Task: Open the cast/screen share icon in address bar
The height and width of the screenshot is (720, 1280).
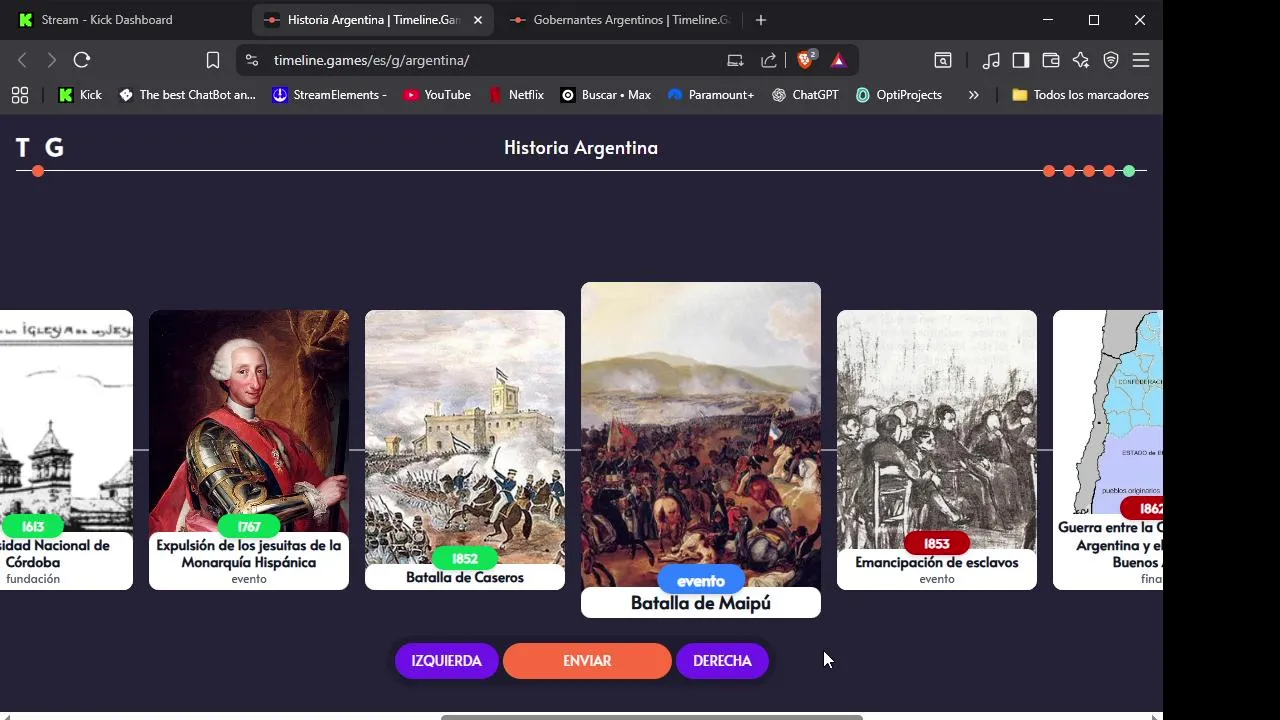Action: pyautogui.click(x=735, y=60)
